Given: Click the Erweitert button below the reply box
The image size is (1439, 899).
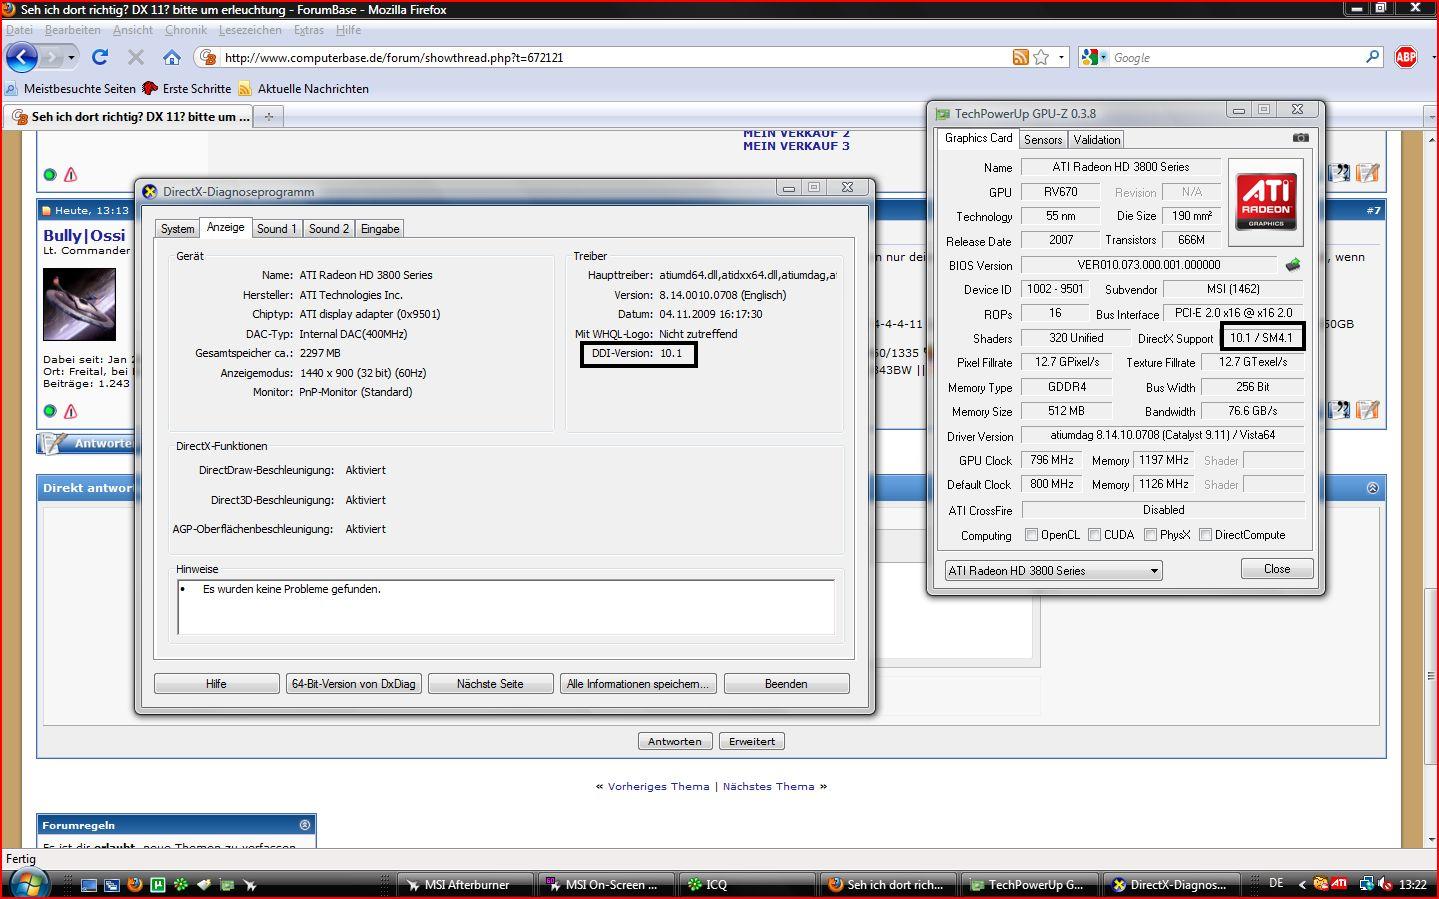Looking at the screenshot, I should coord(752,741).
